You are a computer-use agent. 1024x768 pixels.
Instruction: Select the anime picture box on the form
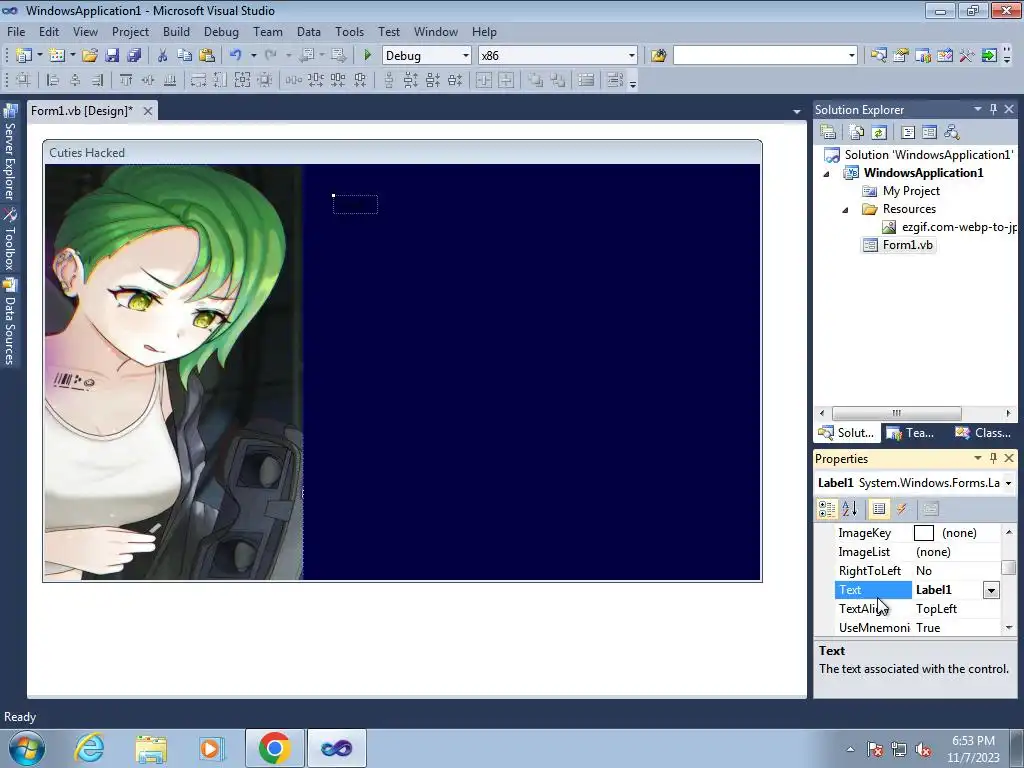pyautogui.click(x=174, y=372)
